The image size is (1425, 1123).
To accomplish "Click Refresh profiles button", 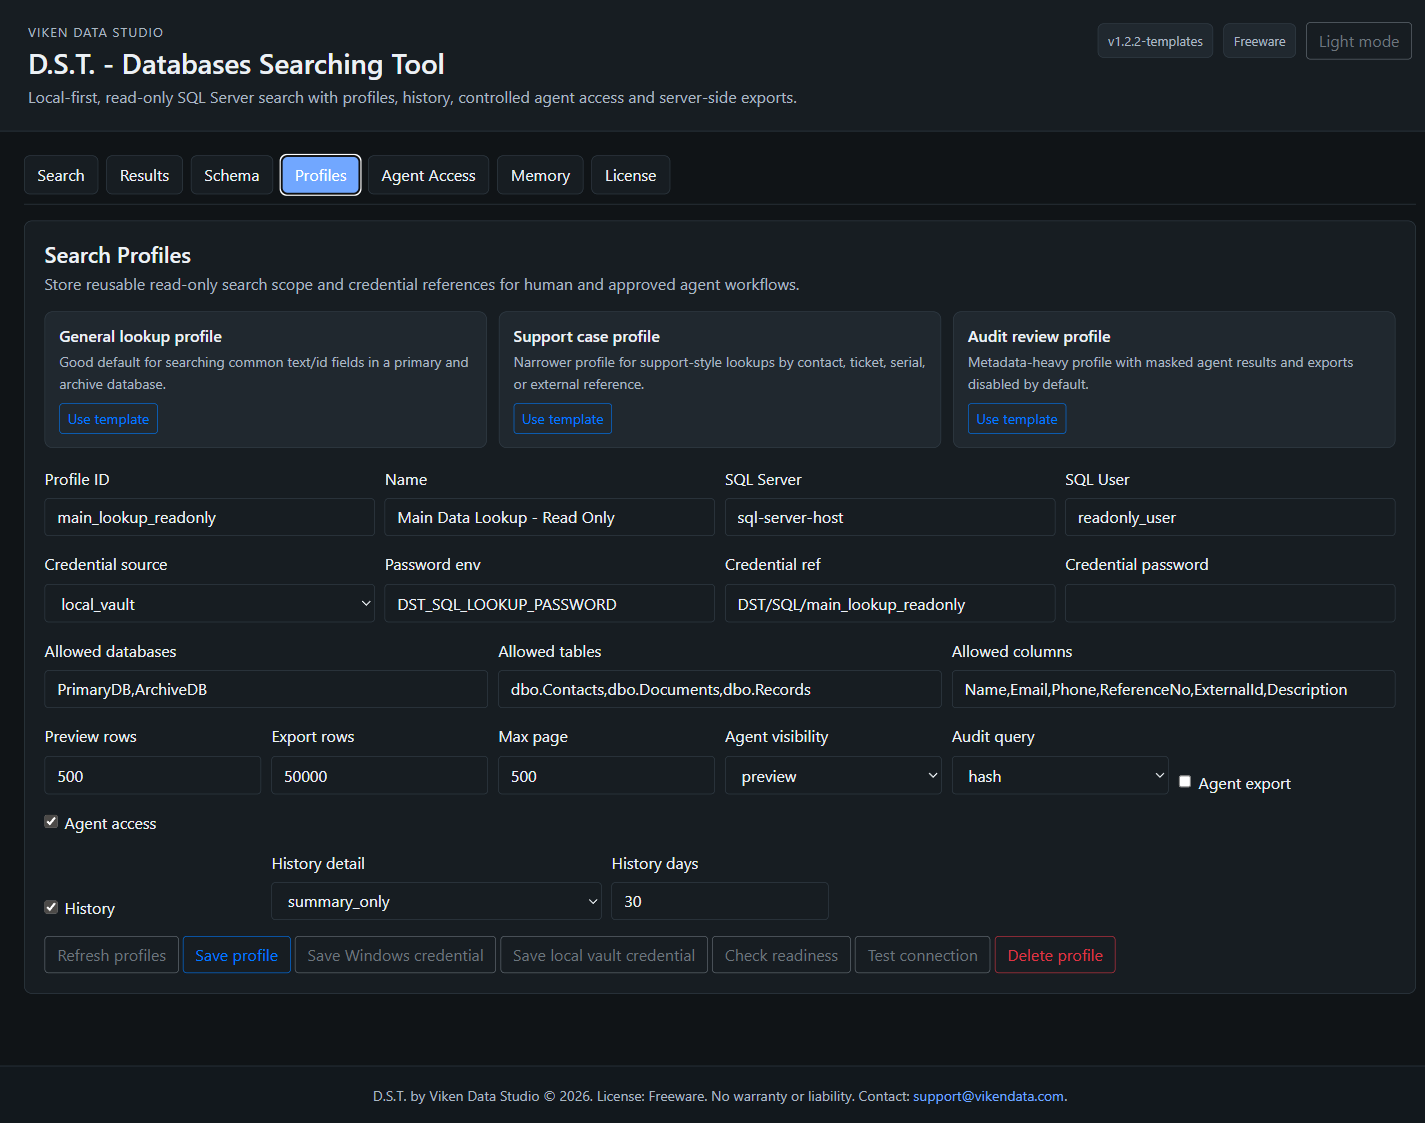I will 112,955.
